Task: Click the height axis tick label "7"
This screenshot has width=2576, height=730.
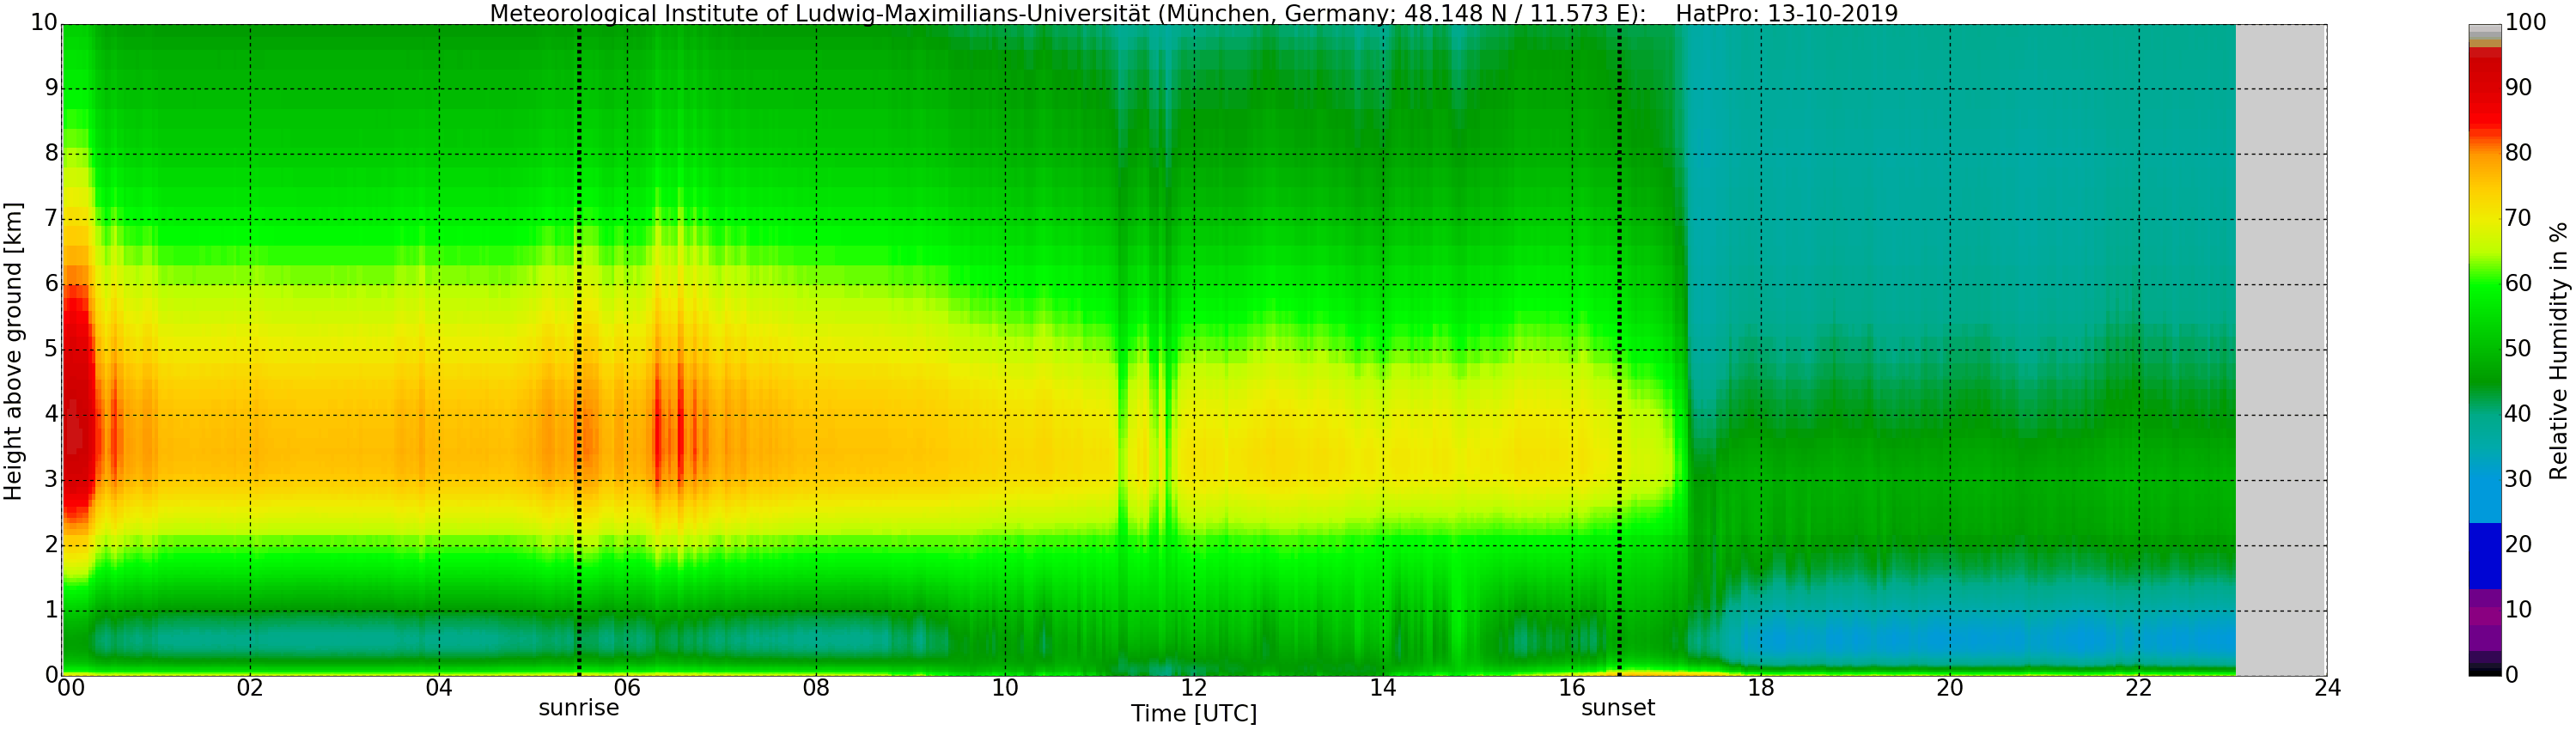Action: 52,219
